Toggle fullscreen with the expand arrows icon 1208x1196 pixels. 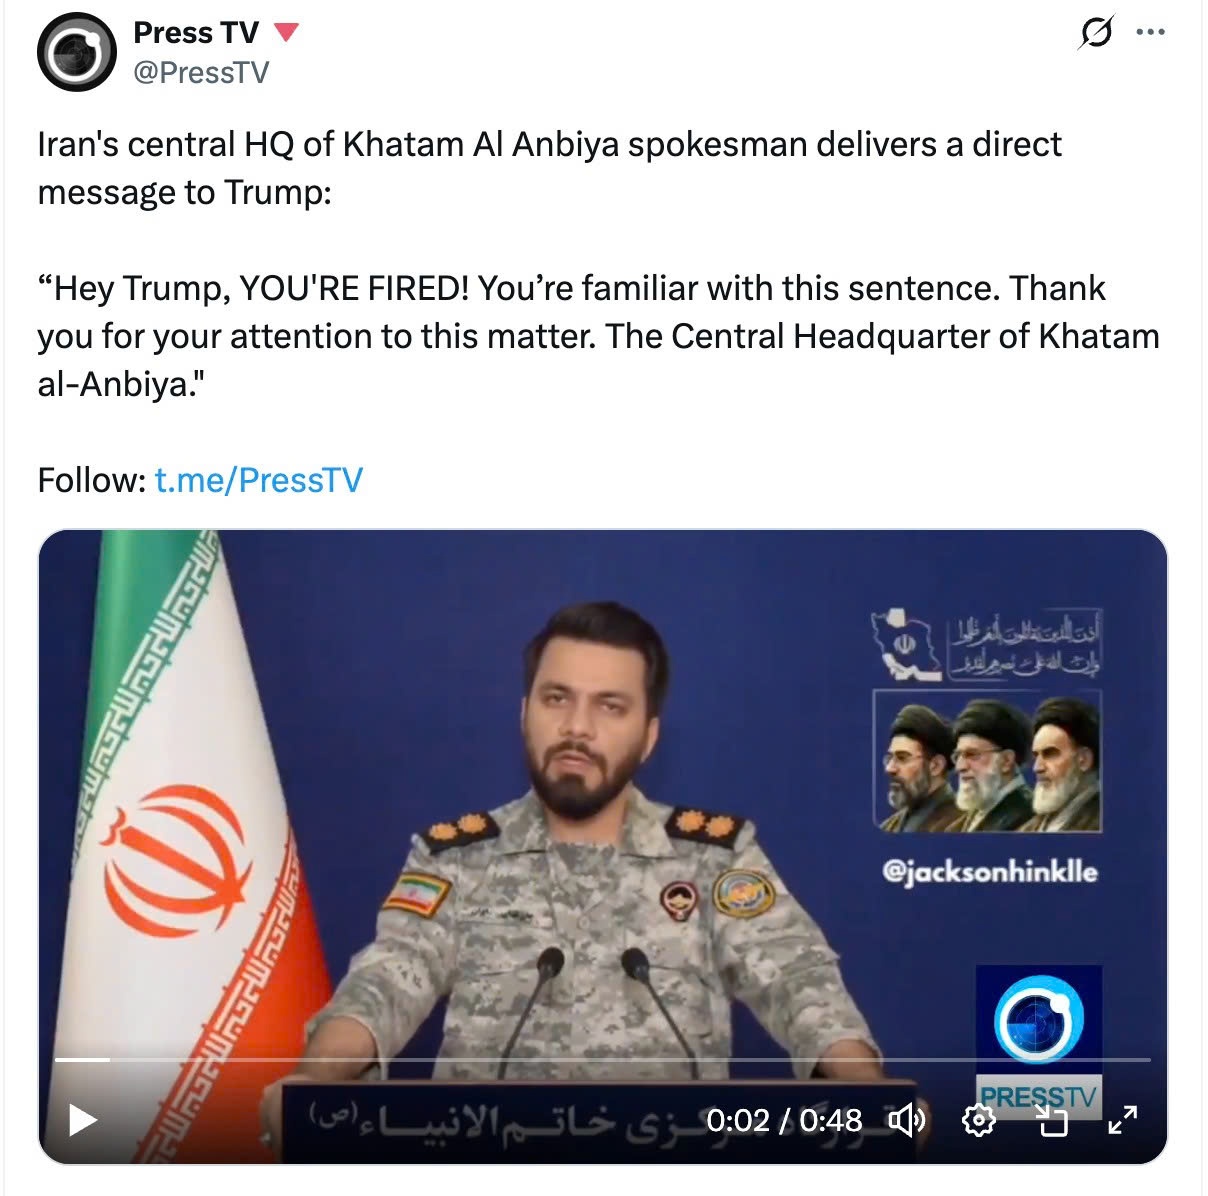(1123, 1121)
